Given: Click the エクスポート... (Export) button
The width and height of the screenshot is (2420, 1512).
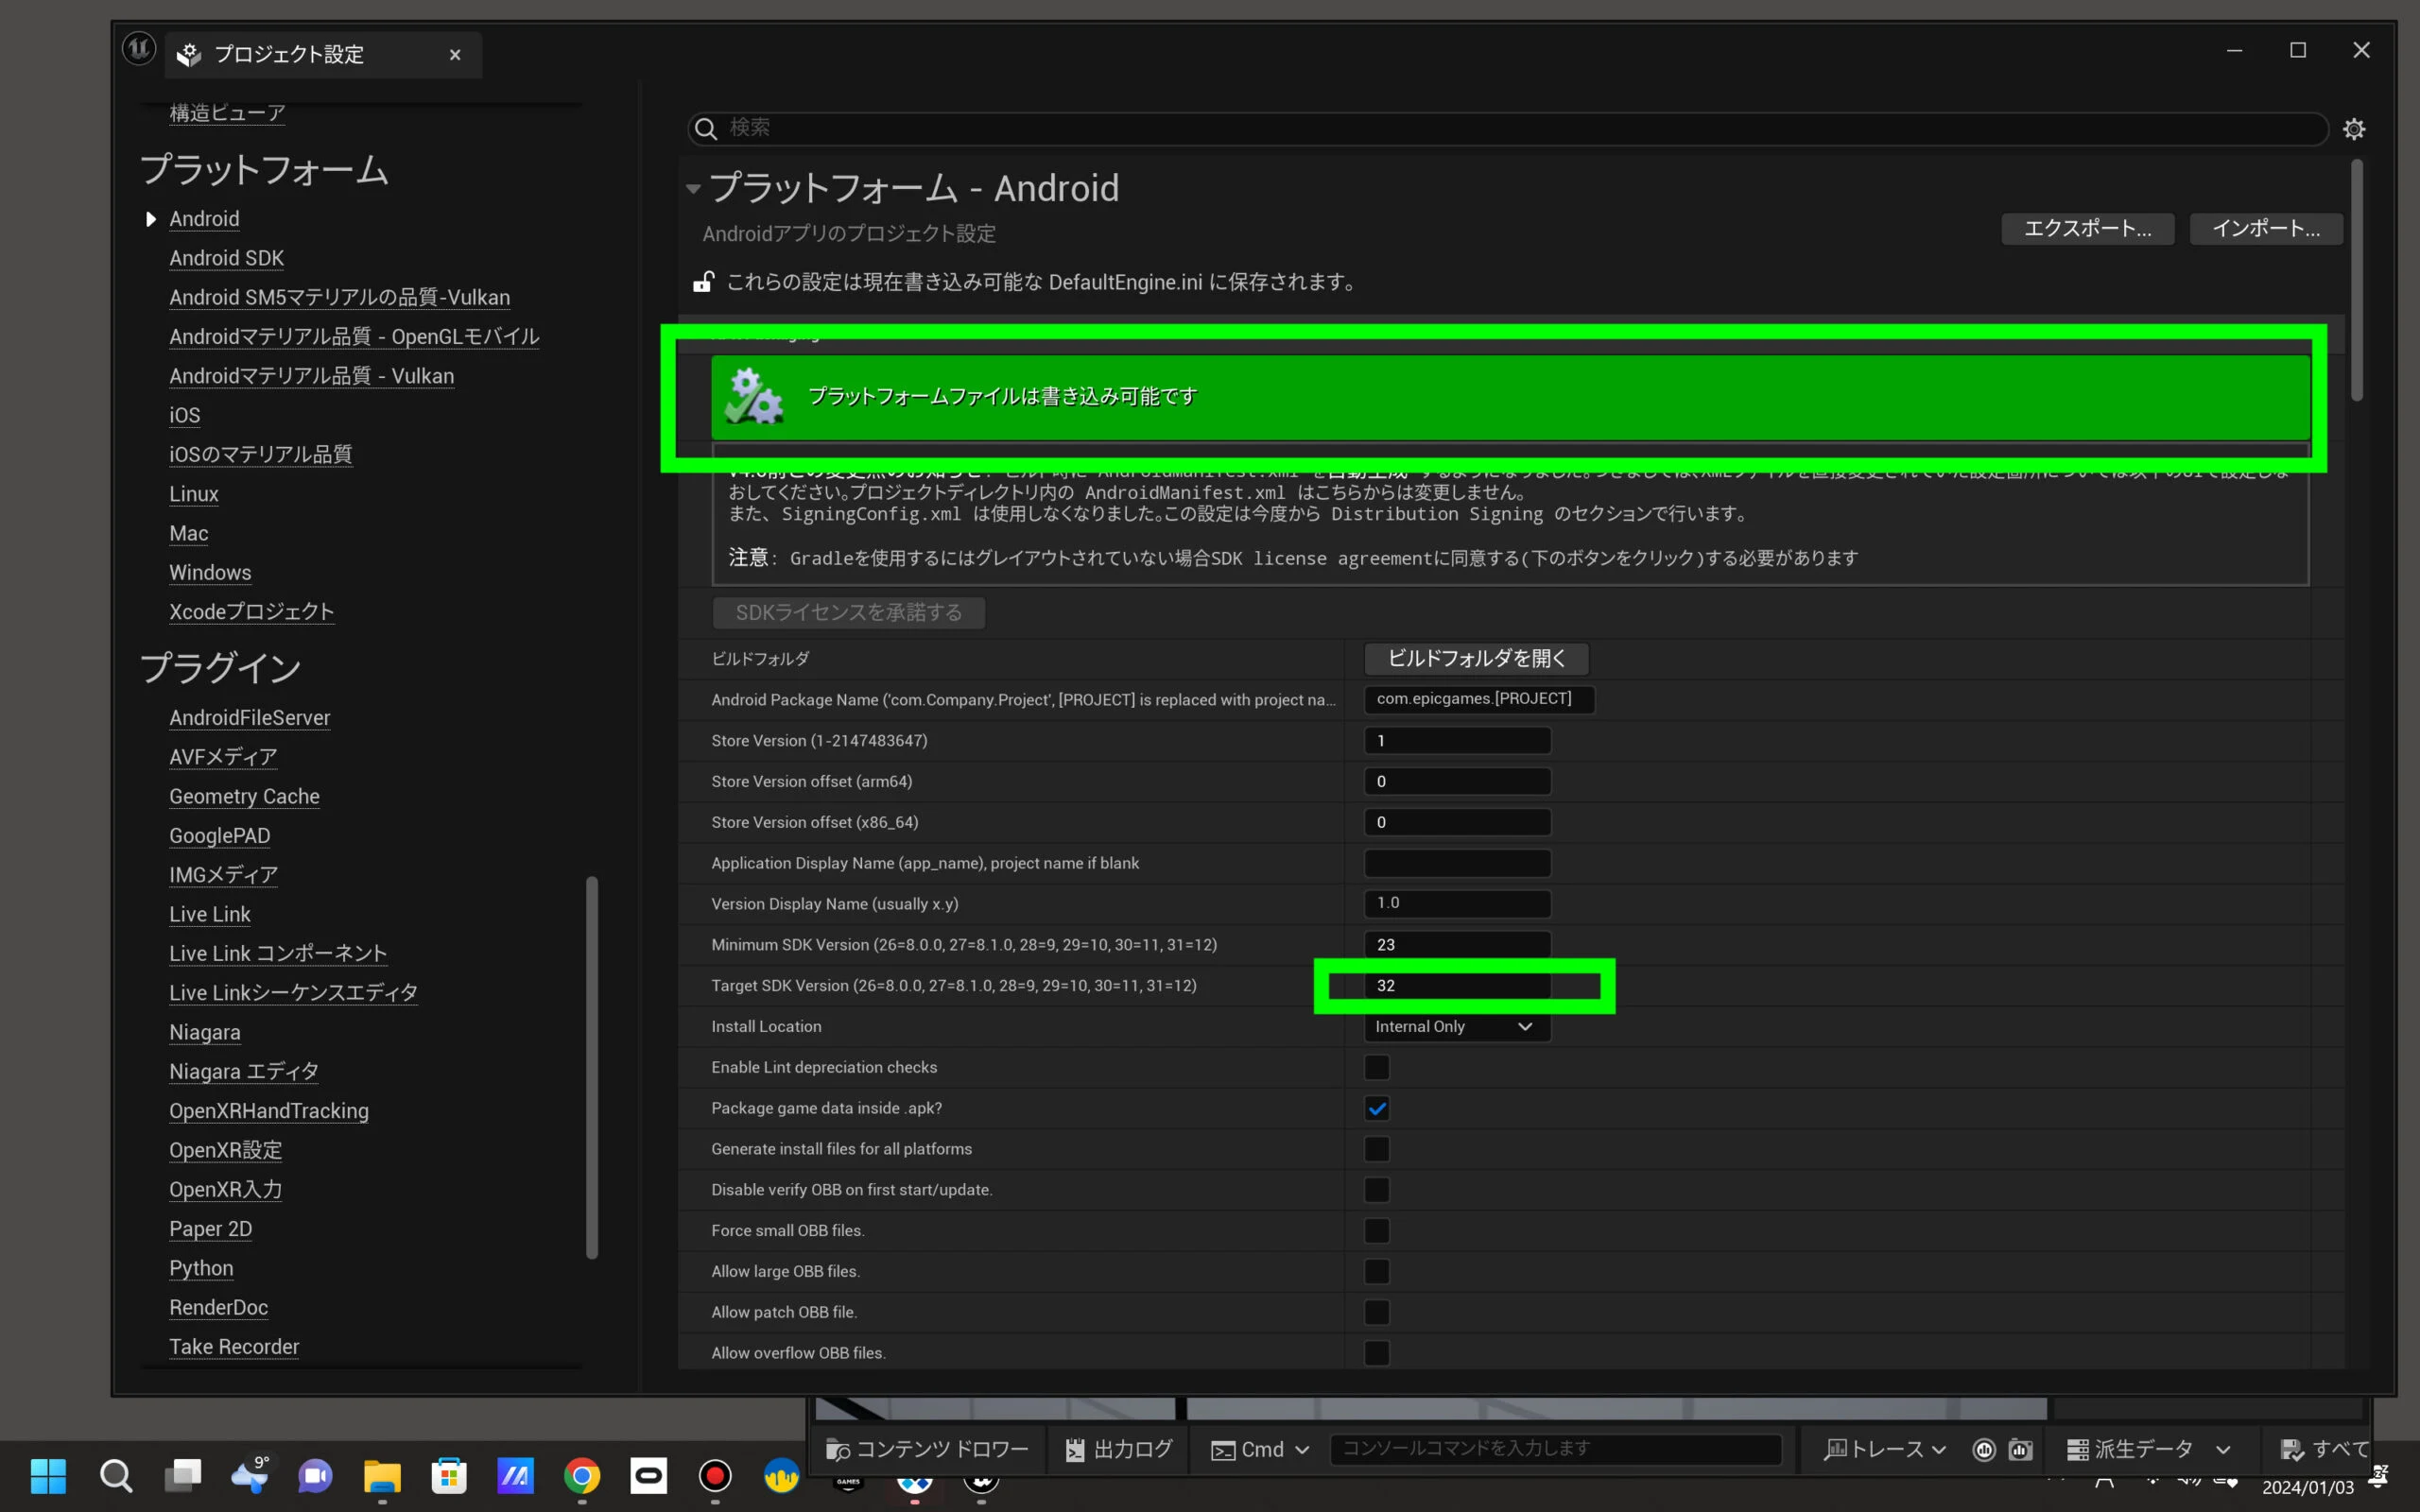Looking at the screenshot, I should click(2087, 228).
